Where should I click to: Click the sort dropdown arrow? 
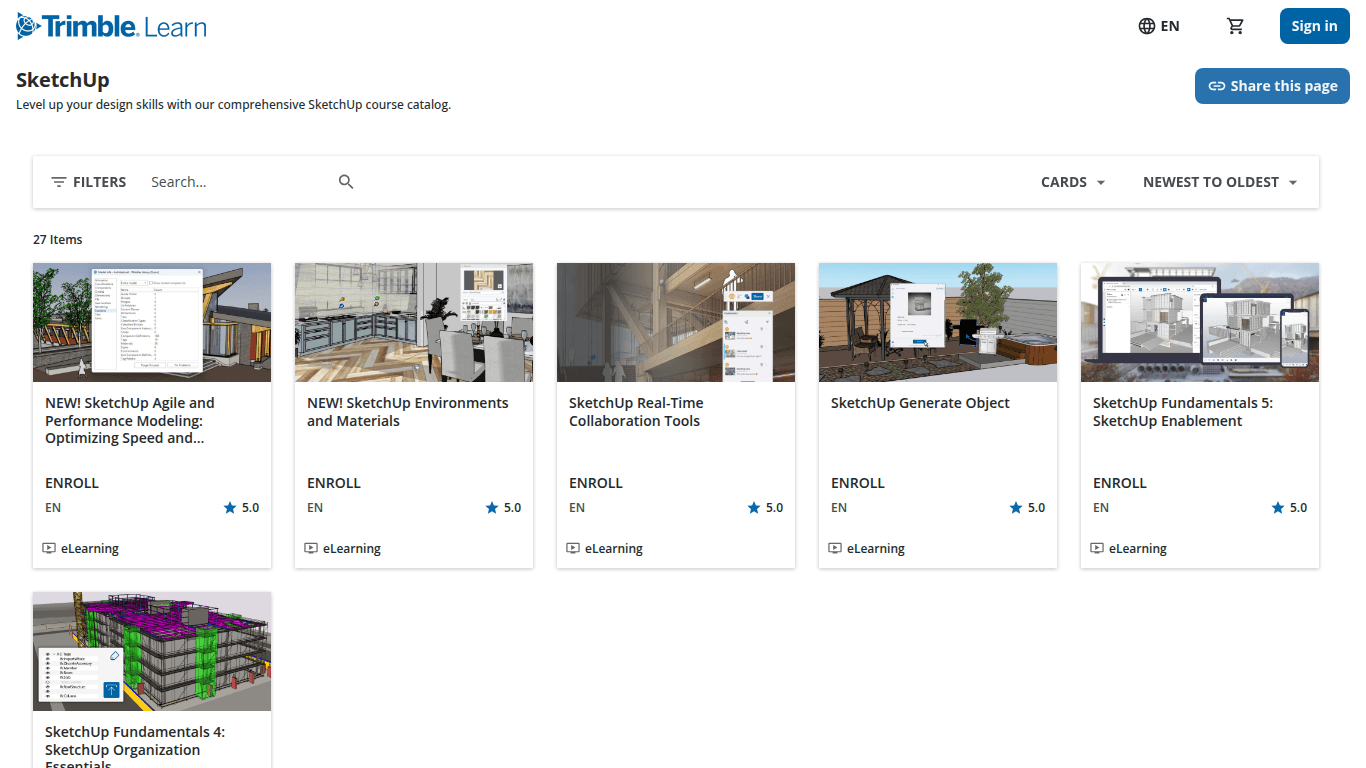tap(1293, 182)
